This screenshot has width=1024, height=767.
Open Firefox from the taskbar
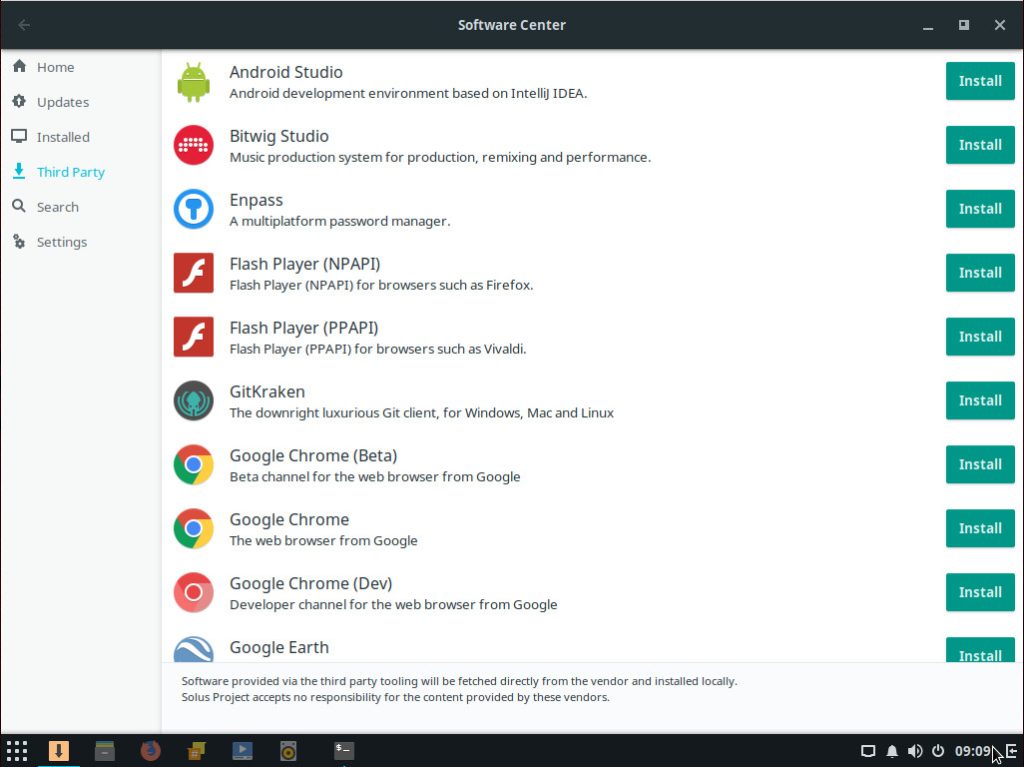coord(151,750)
